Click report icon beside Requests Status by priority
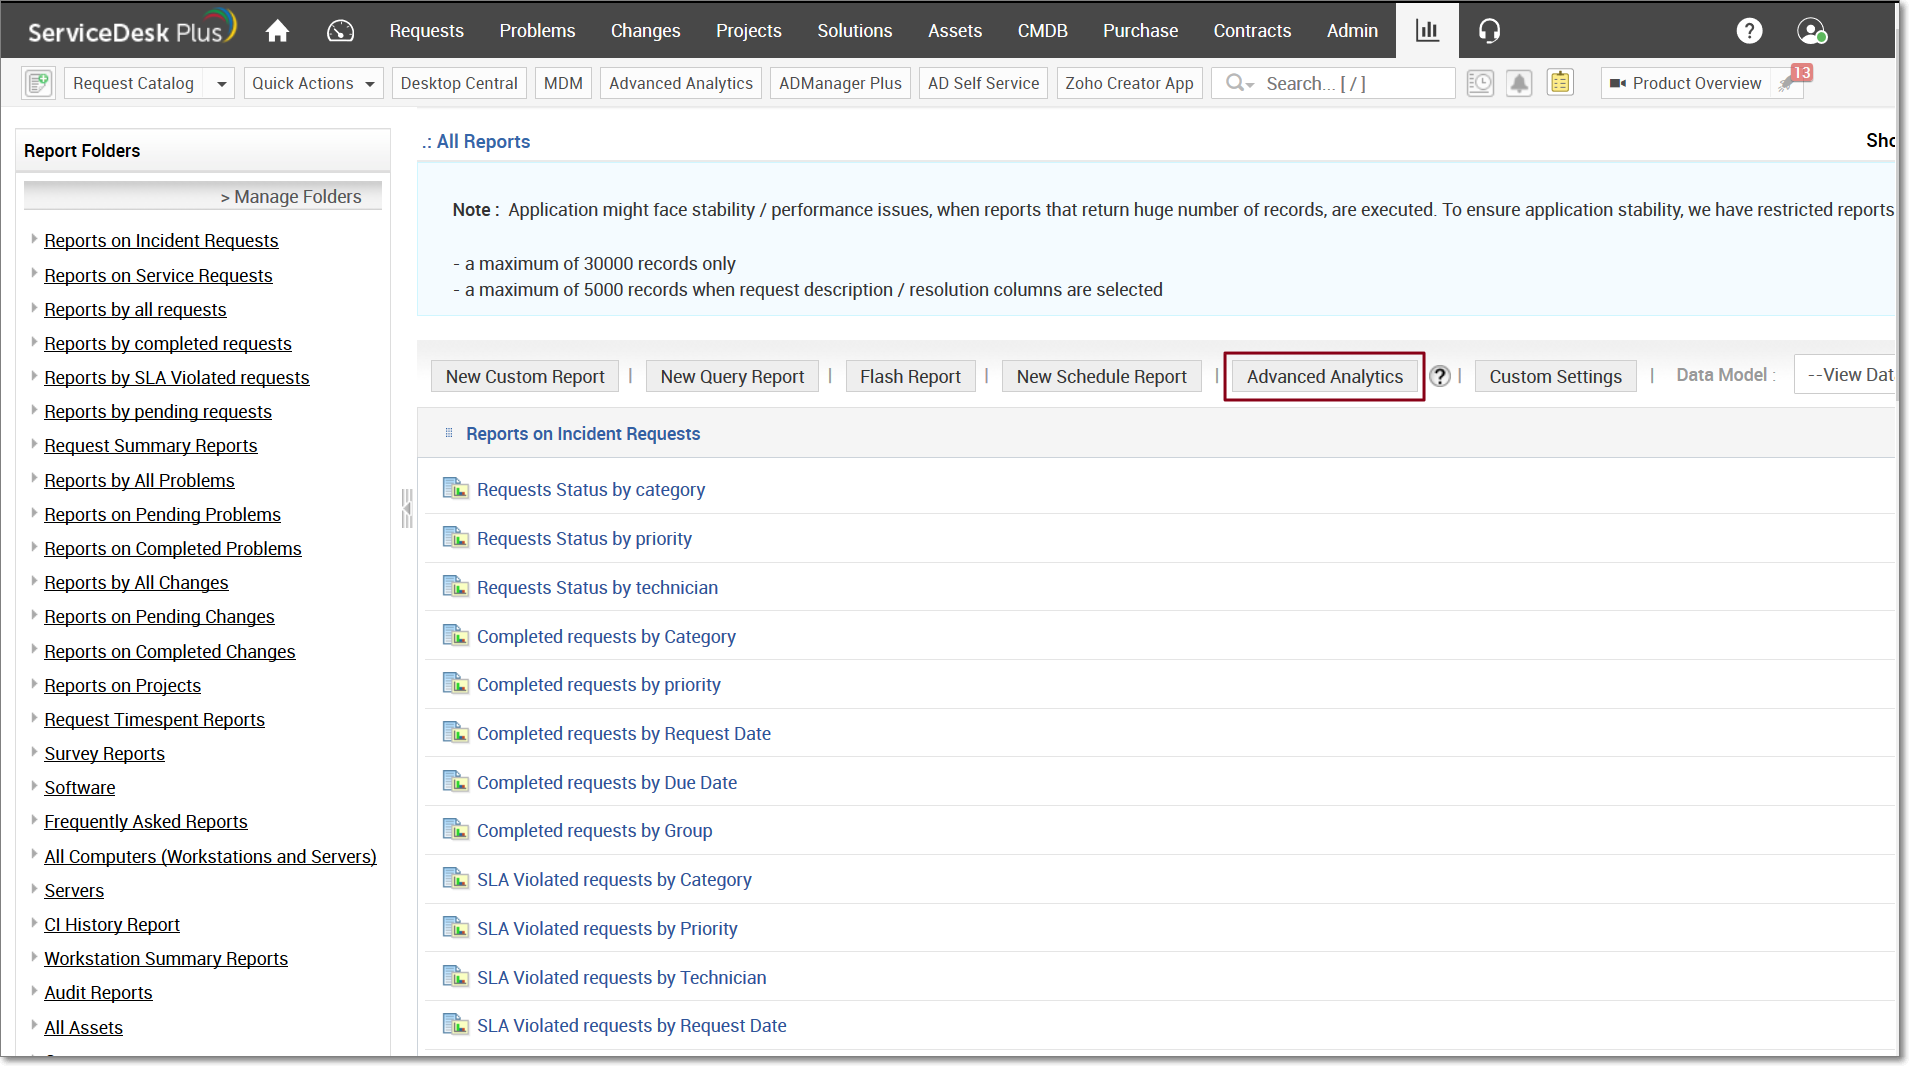This screenshot has height=1066, width=1909. tap(456, 537)
